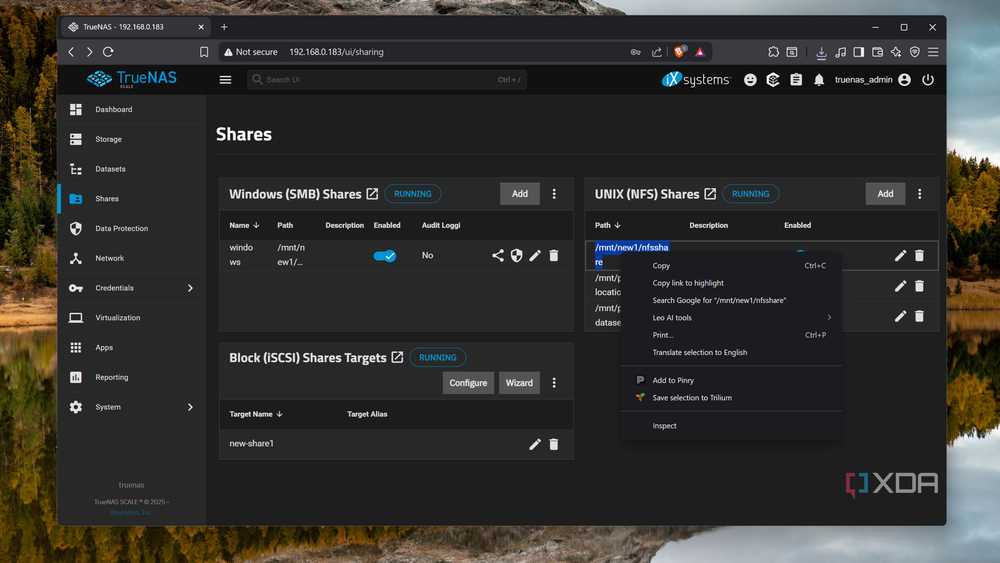Open Block (iSCSI) Shares Targets link icon
The image size is (1000, 563).
(x=397, y=357)
